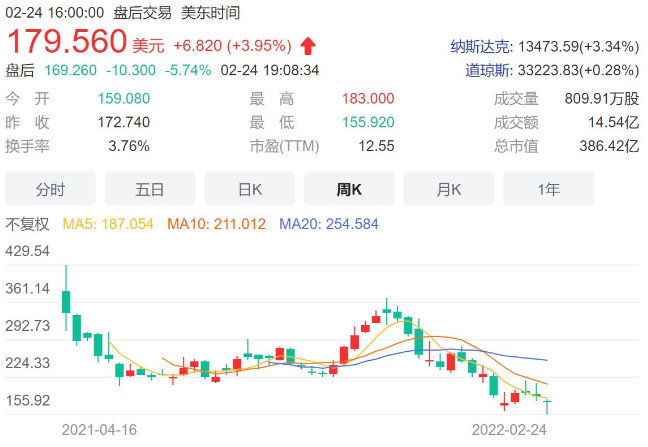This screenshot has height=447, width=648.
Task: Open the 日K chart tab
Action: [250, 189]
